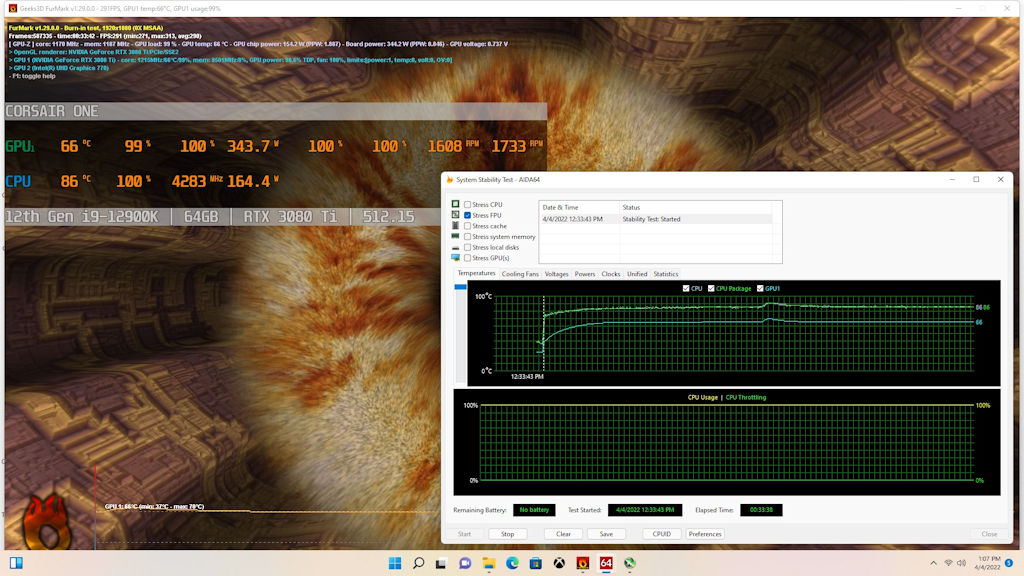Click the Status column header
This screenshot has width=1024, height=576.
(696, 207)
